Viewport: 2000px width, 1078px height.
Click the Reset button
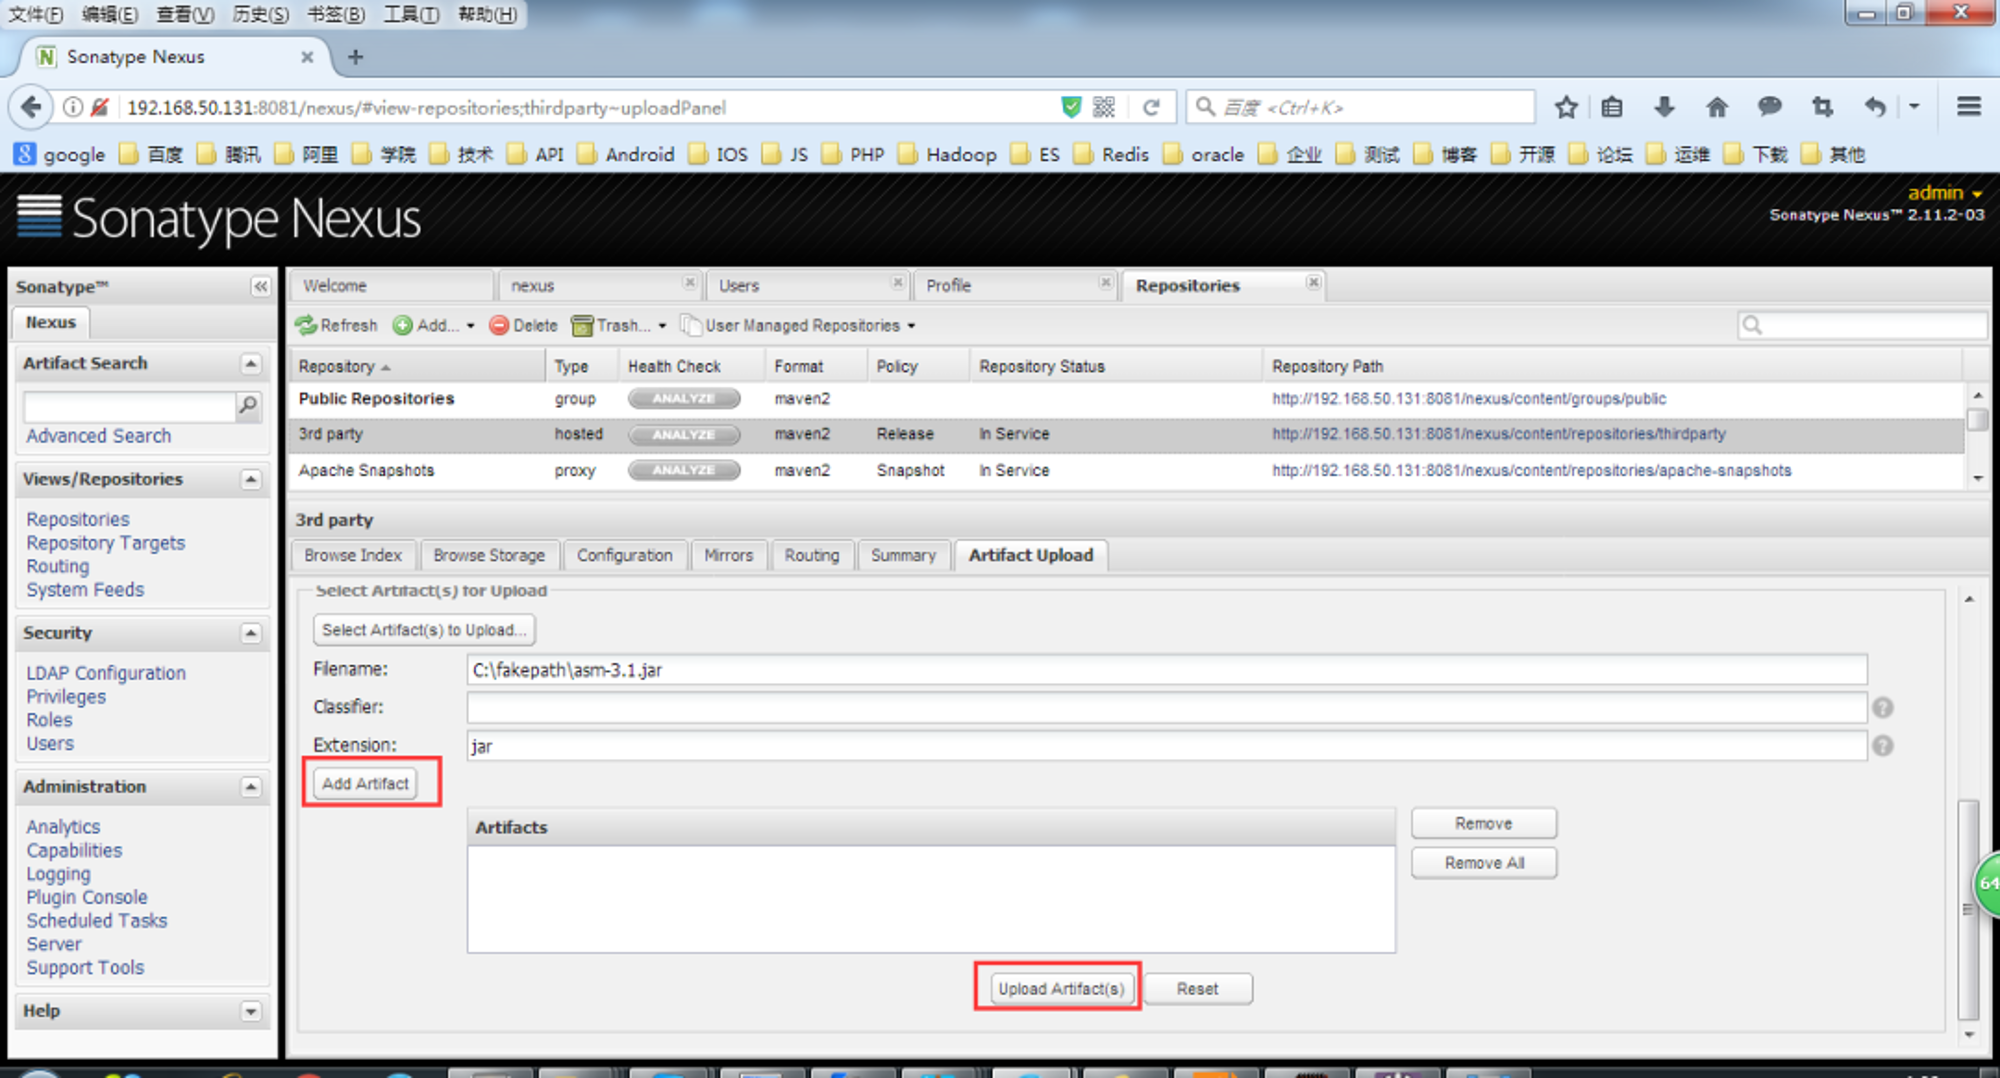1197,989
